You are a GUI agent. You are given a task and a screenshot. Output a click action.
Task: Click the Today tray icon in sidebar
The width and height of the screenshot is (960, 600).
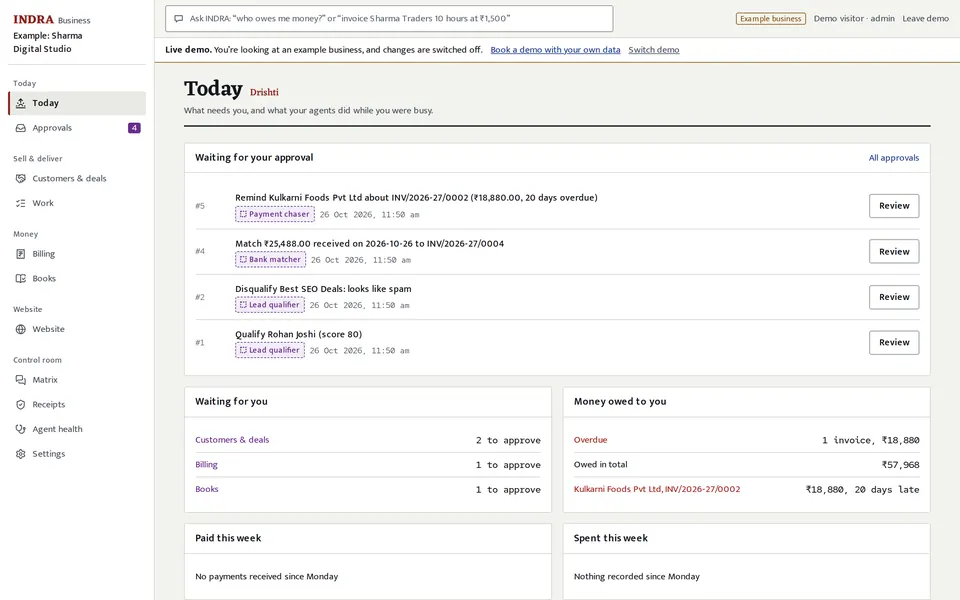click(x=21, y=103)
